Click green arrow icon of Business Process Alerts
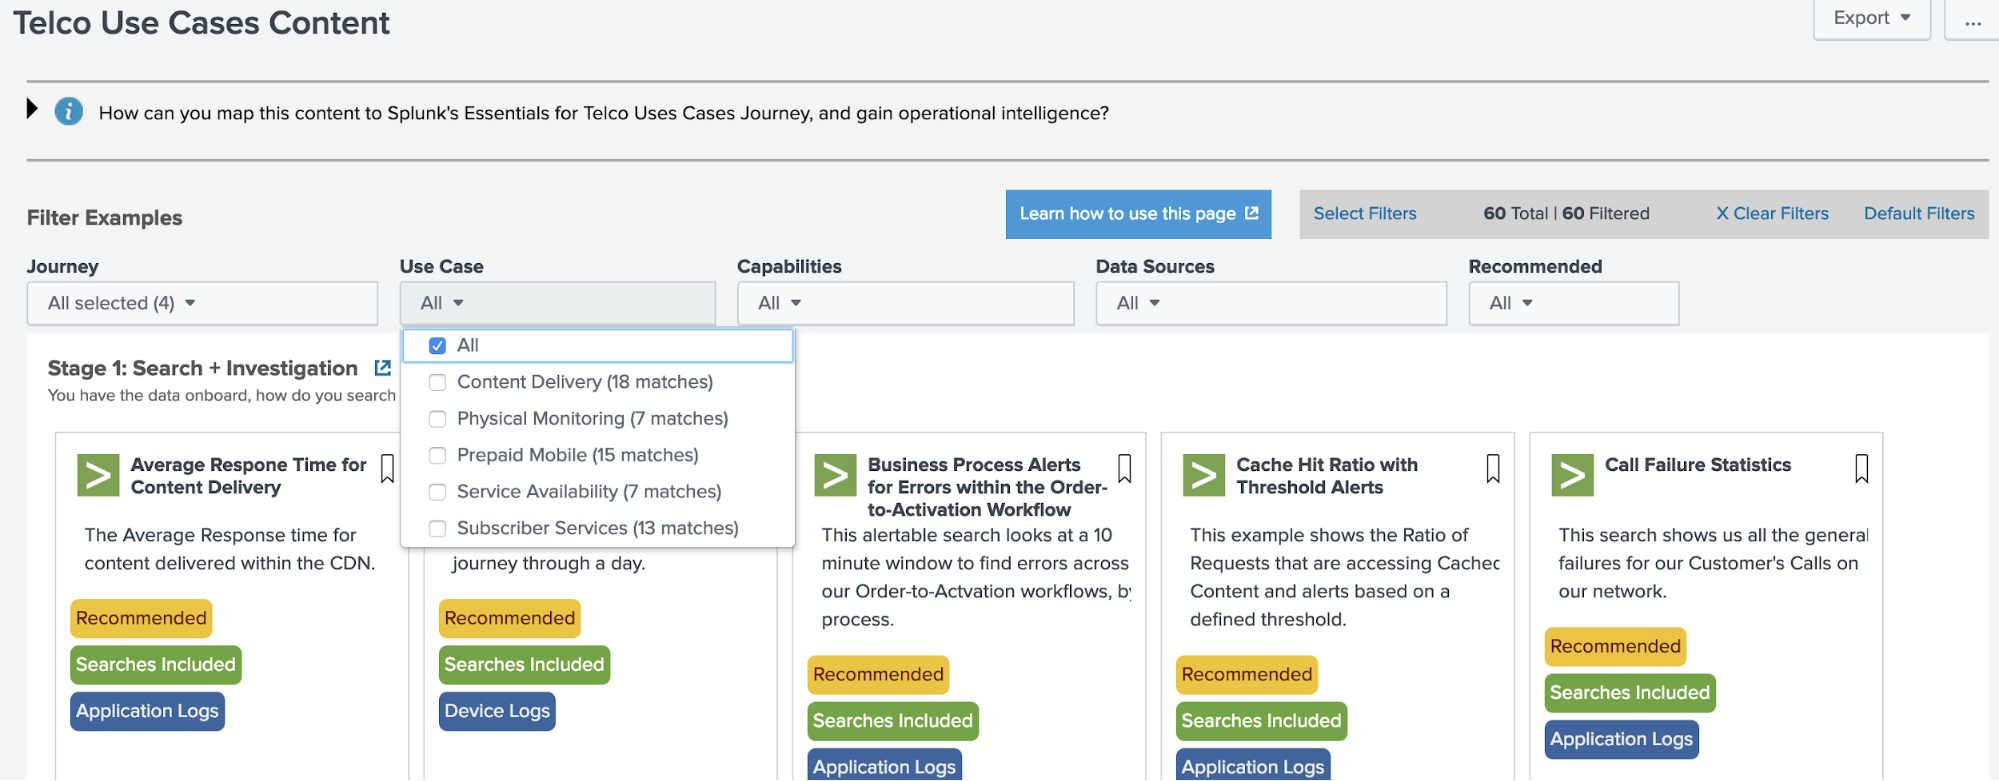Screen dimensions: 1999x781 tap(835, 475)
